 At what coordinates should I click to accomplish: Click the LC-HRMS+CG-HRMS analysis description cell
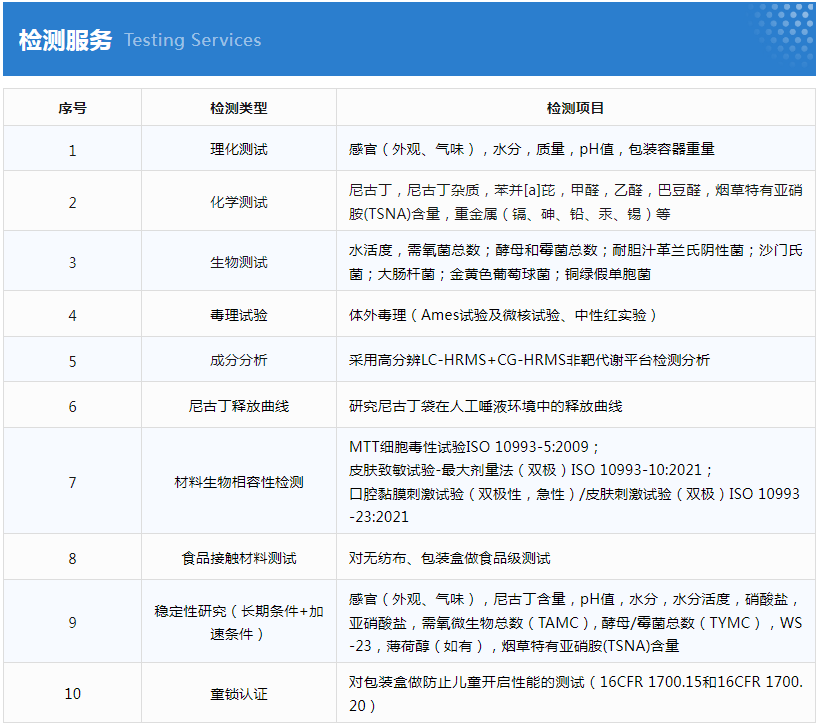(x=529, y=361)
